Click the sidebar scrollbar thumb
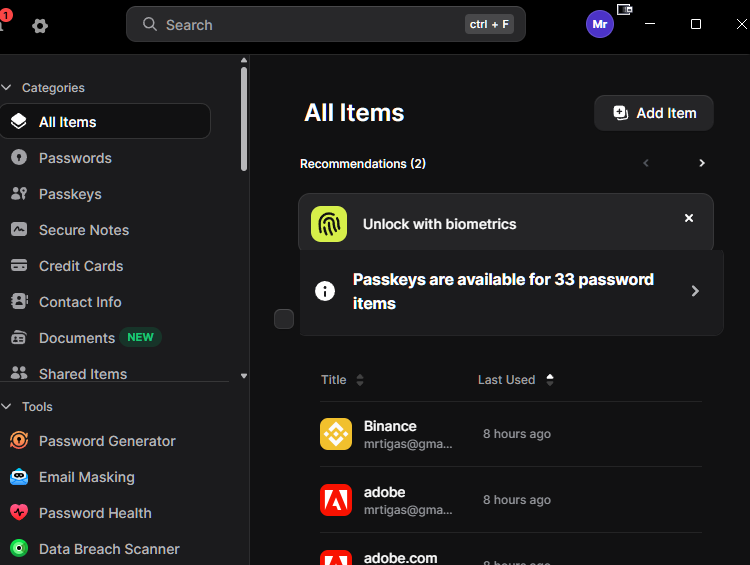The width and height of the screenshot is (750, 565). coord(244,119)
